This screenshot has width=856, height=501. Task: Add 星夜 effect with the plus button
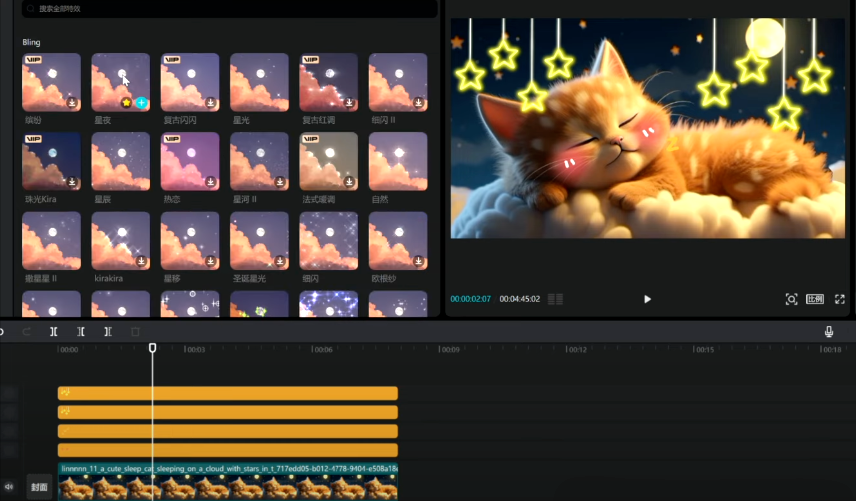point(142,103)
